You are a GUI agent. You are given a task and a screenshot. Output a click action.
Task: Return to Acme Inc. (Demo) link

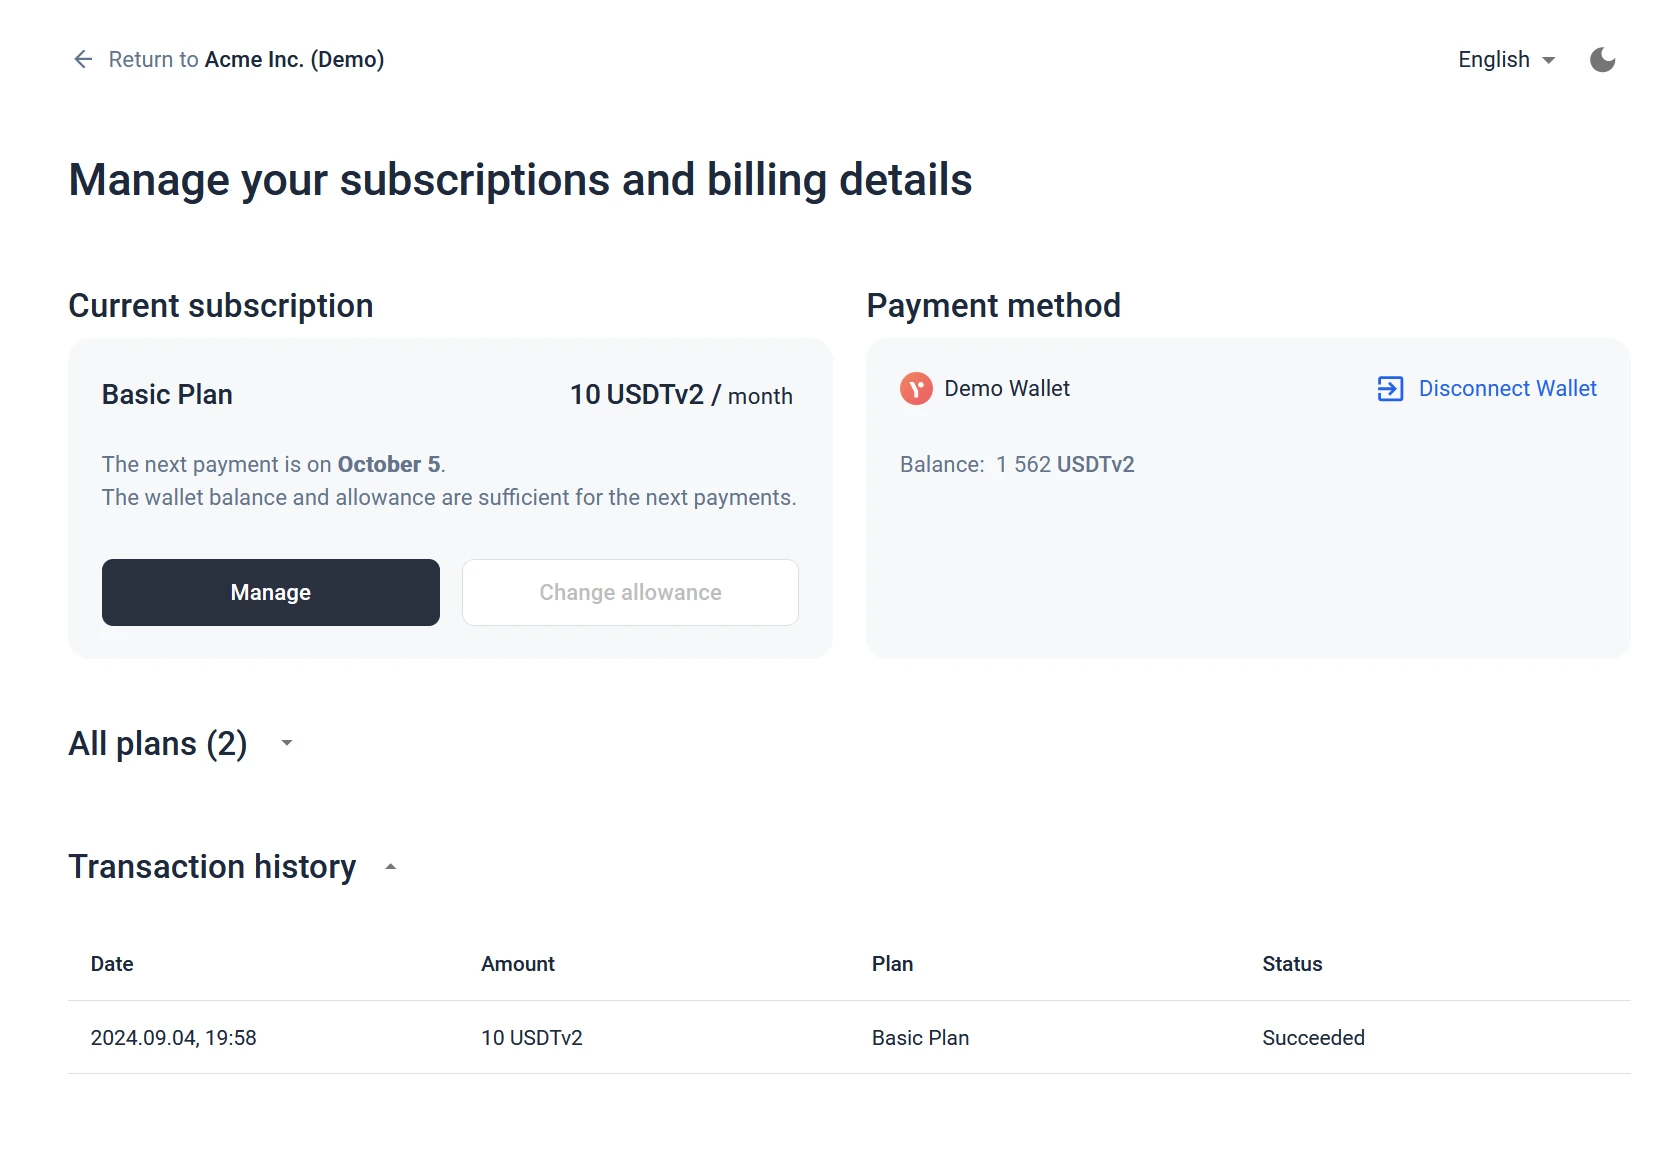tap(246, 60)
